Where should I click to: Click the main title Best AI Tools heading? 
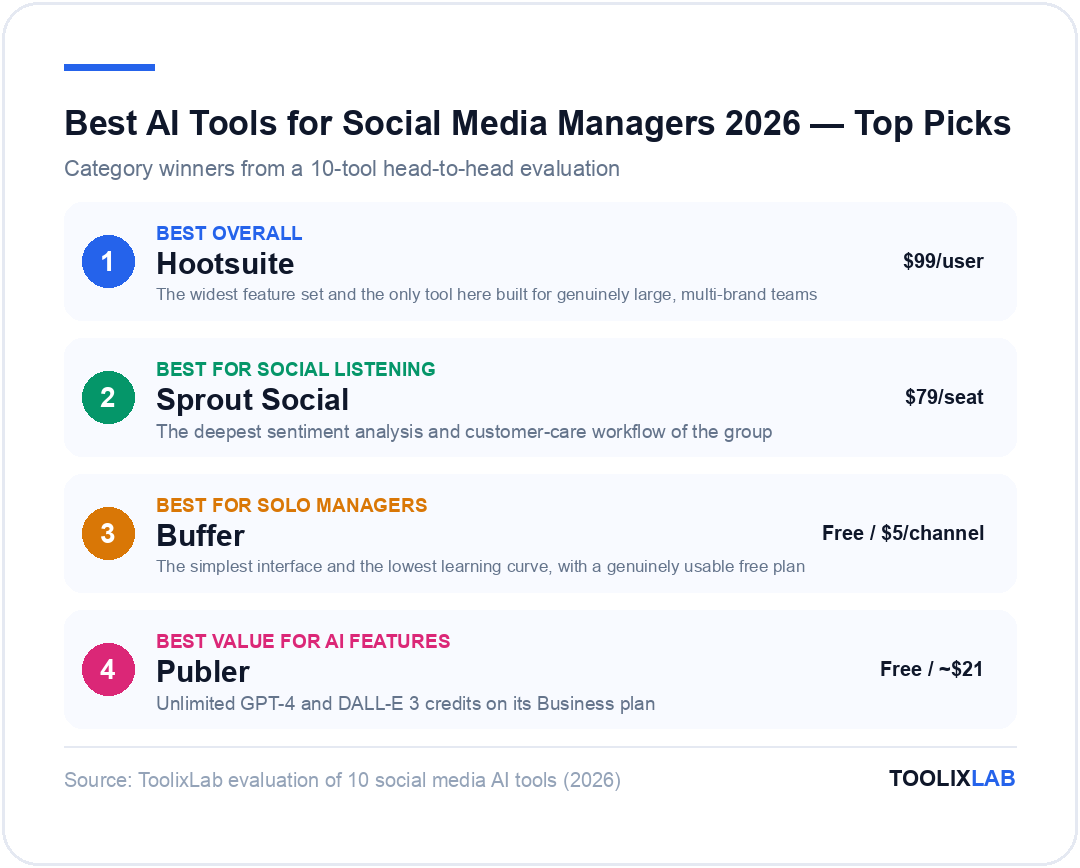coord(537,123)
